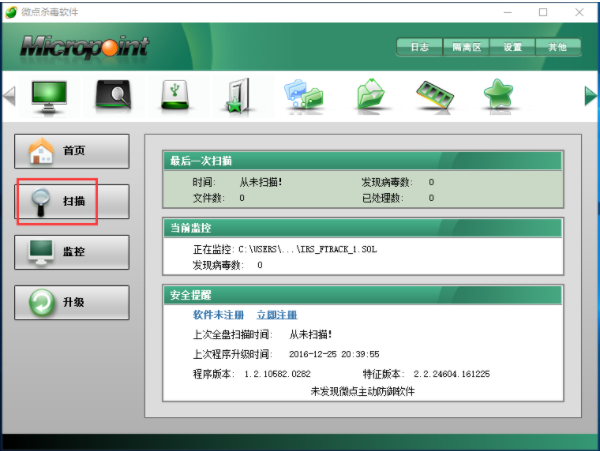Click the monitored path C:\USERS\...\IBS_FTRACK_1.SOL
This screenshot has width=600, height=451.
pos(308,249)
